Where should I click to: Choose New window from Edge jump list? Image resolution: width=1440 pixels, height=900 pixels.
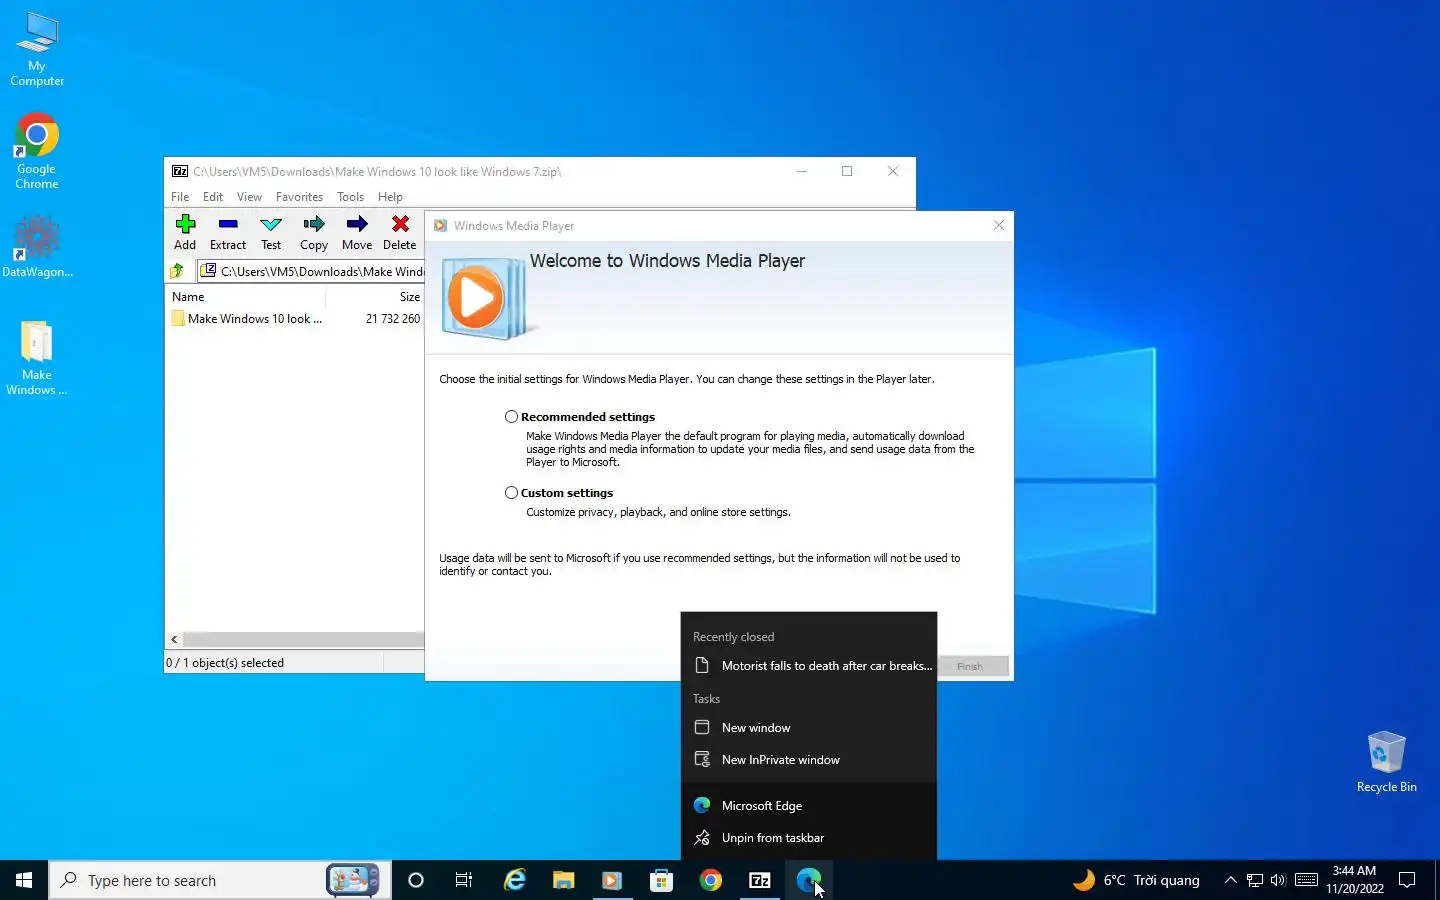coord(809,728)
